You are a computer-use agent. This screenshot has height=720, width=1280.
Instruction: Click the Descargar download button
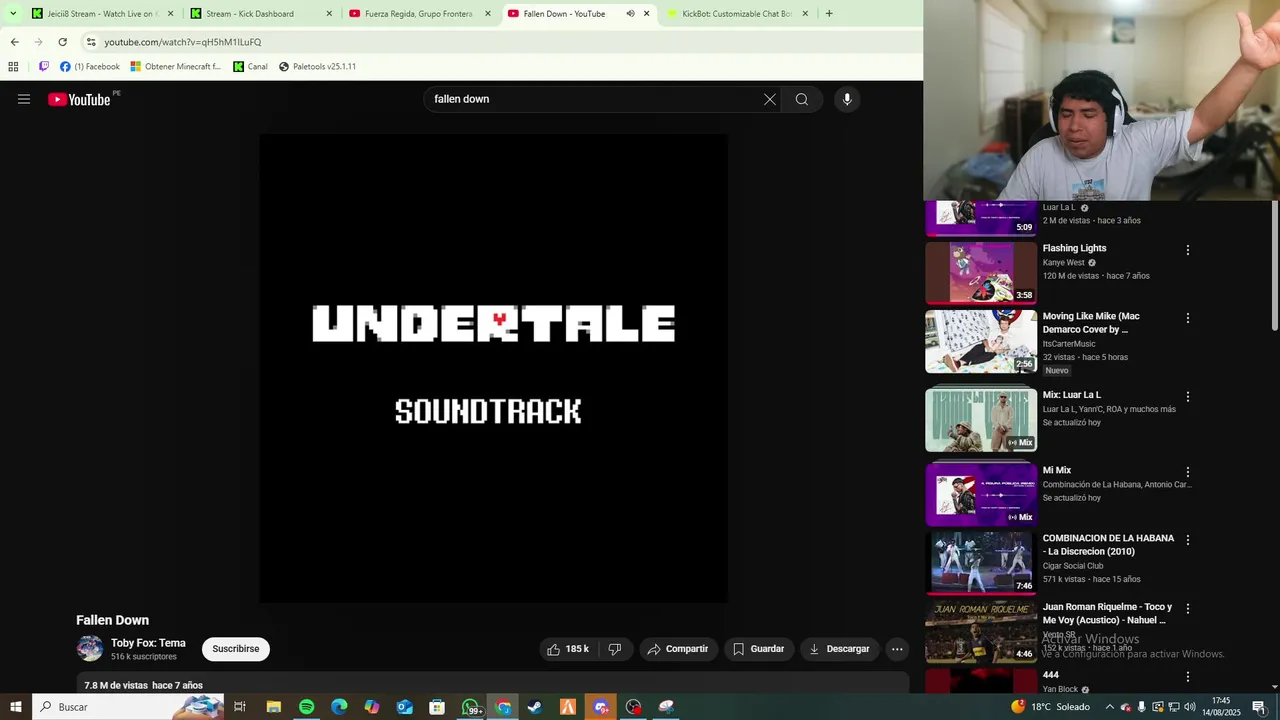(839, 649)
